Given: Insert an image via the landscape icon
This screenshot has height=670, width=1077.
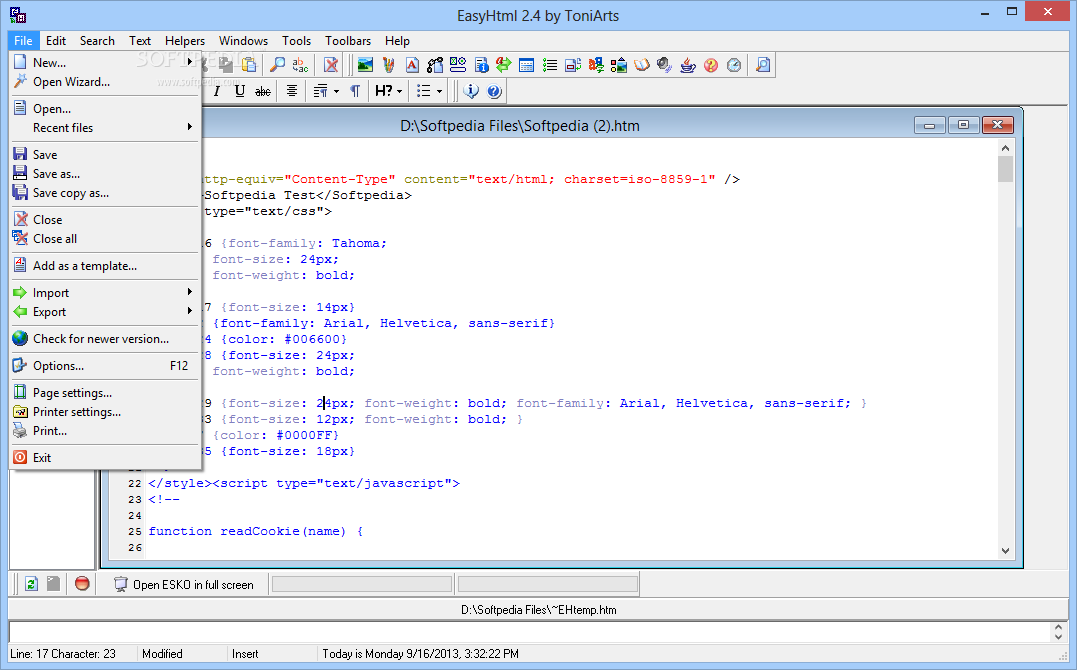Looking at the screenshot, I should [x=365, y=65].
